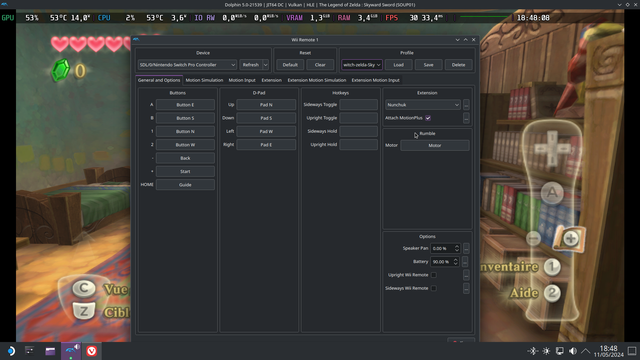
Task: Click the Dolphin icon in Wii Remote title bar
Action: [x=136, y=40]
